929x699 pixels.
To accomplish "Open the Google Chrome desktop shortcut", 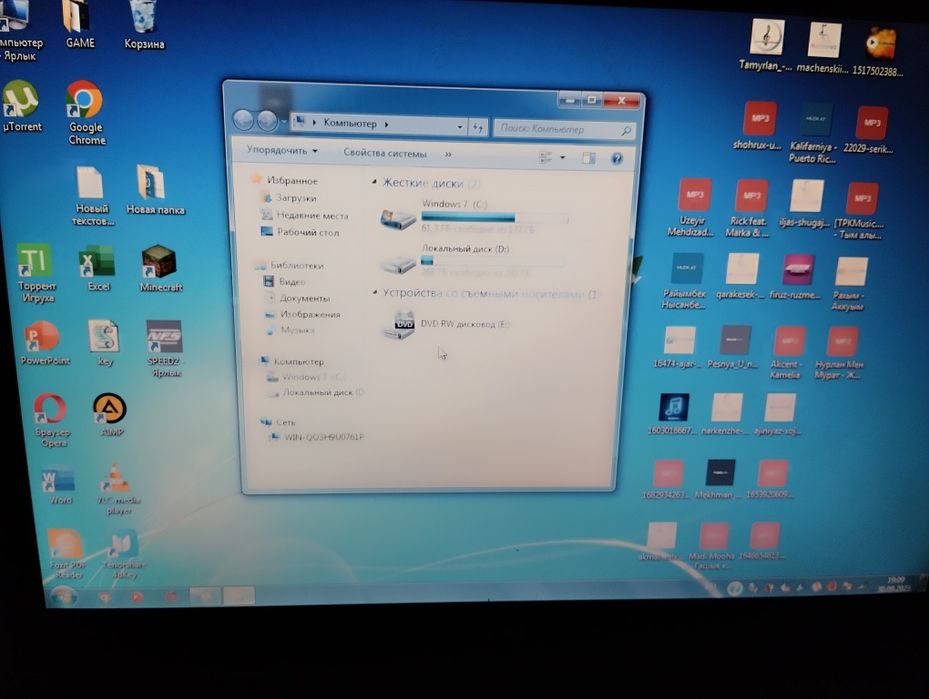I will click(85, 113).
